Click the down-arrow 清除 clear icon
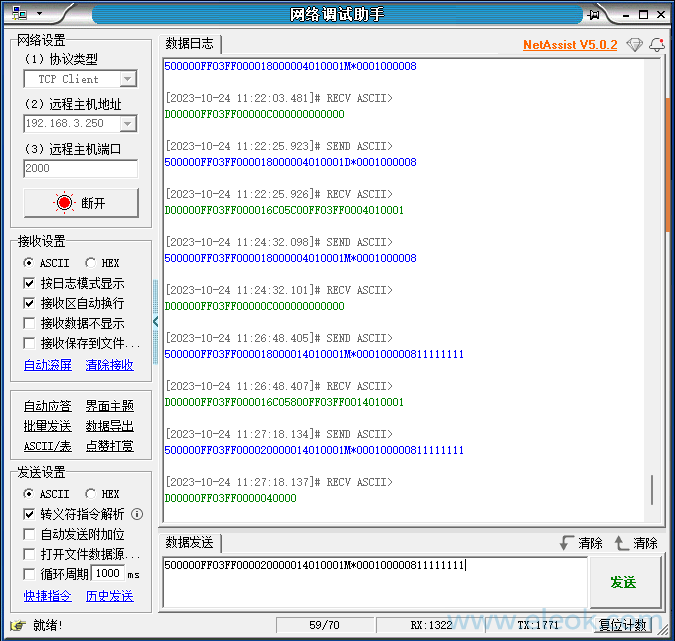 click(x=568, y=543)
